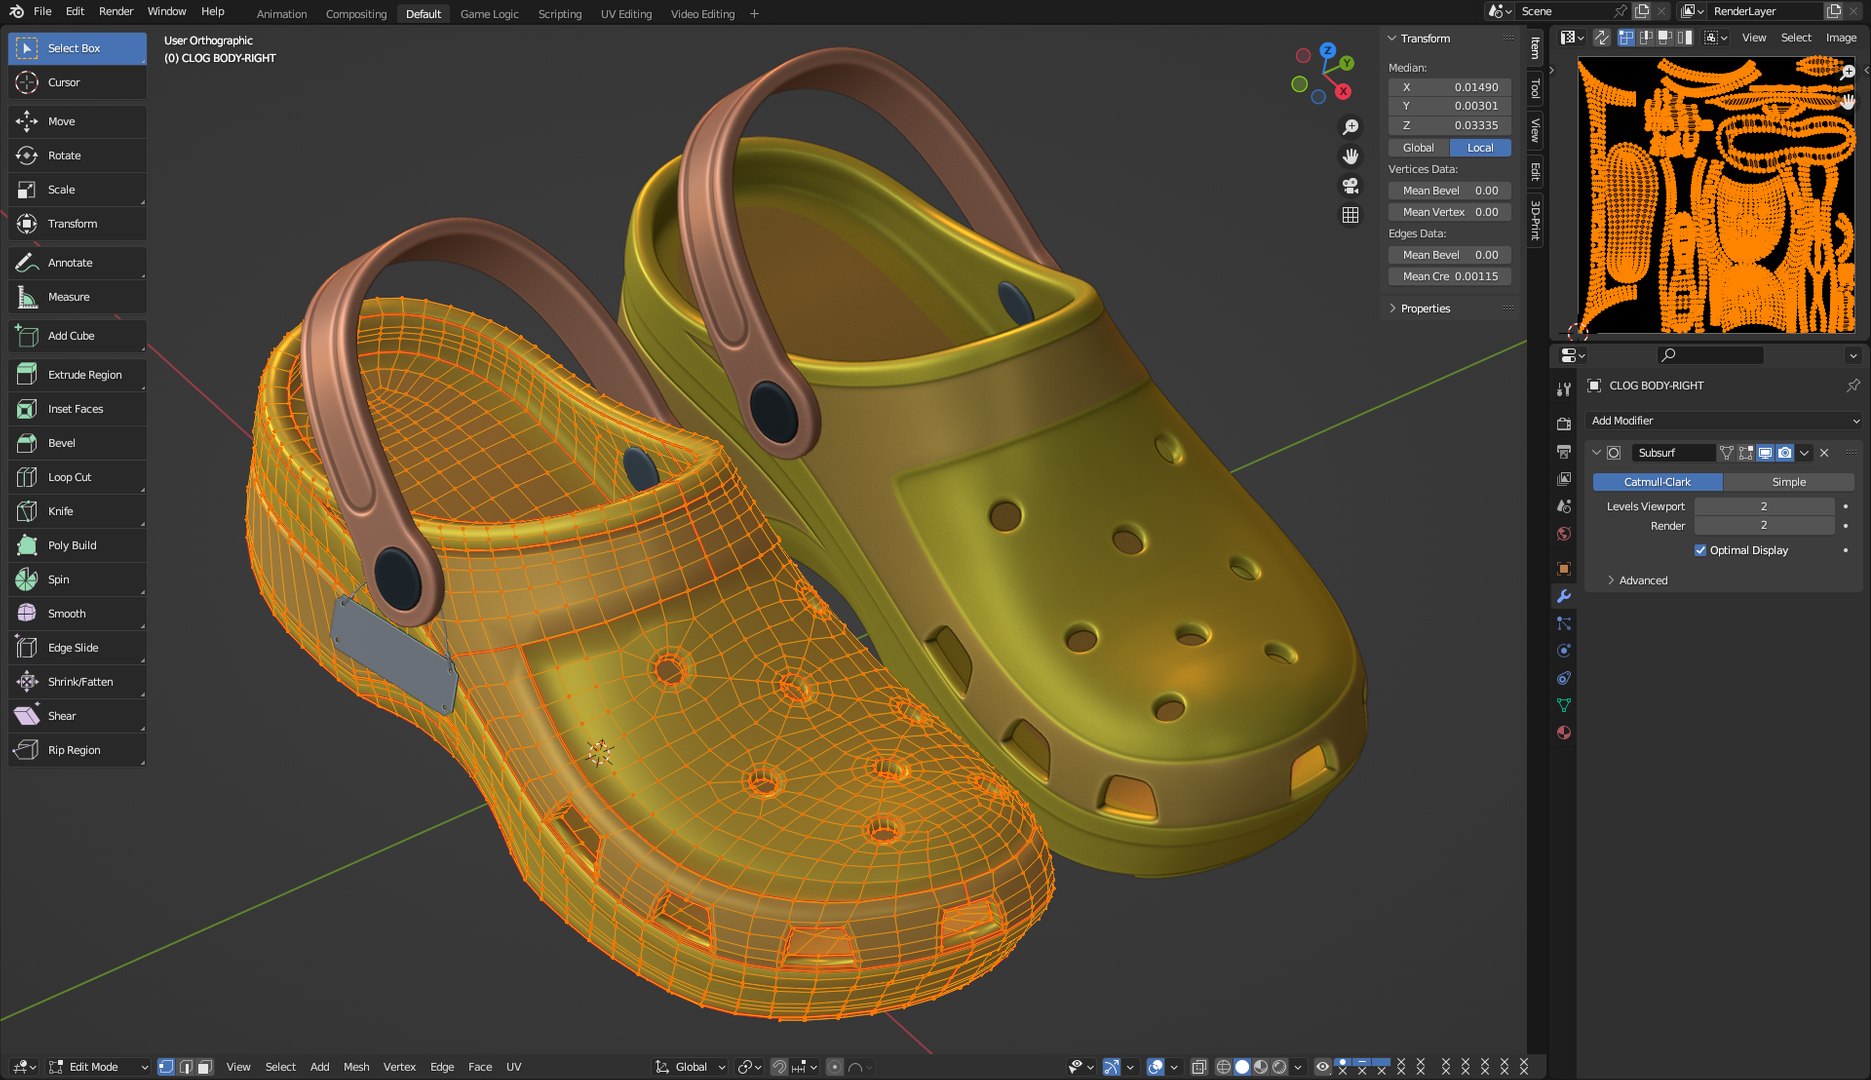
Task: Select the Measure tool
Action: click(77, 297)
